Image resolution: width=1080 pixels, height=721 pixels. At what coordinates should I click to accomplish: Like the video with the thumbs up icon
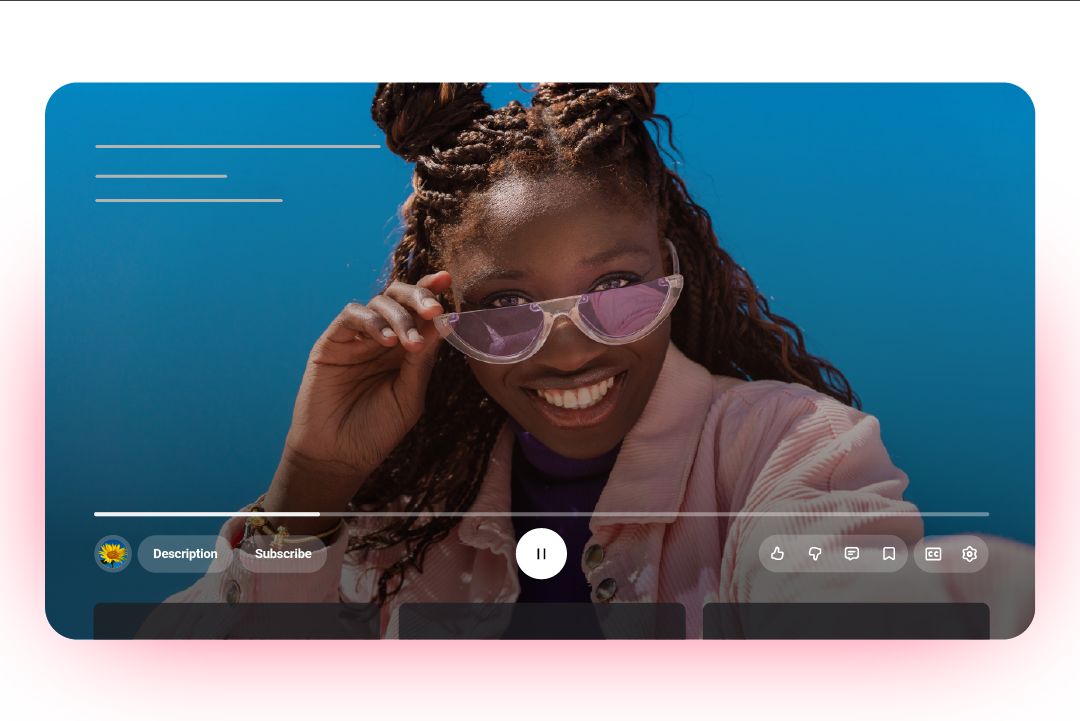coord(777,553)
